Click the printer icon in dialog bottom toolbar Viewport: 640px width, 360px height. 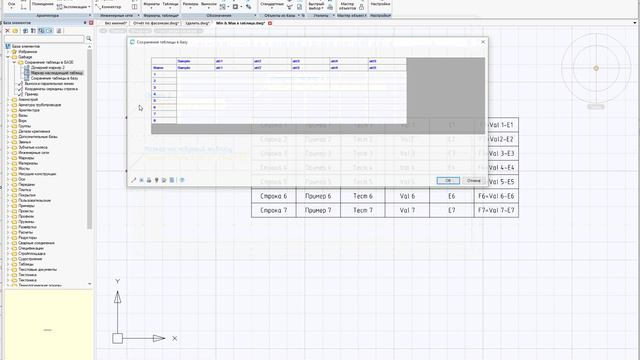[x=149, y=180]
